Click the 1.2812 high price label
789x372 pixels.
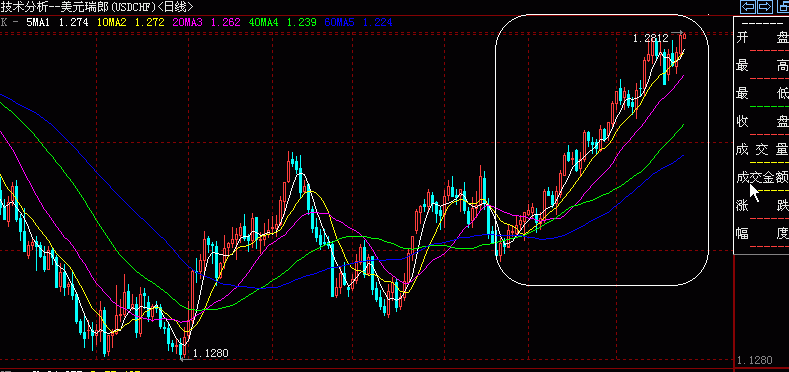[x=651, y=38]
